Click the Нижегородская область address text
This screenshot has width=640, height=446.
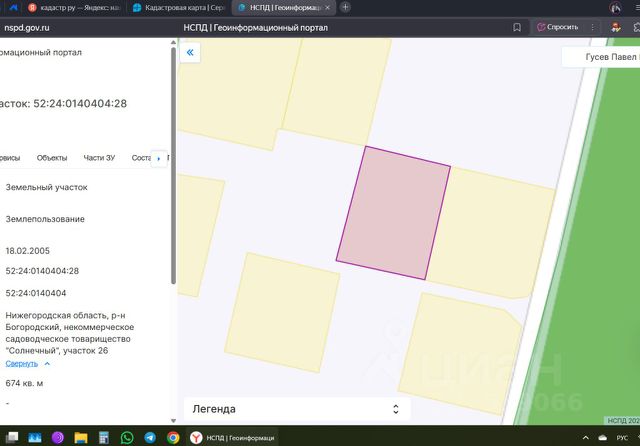point(70,333)
